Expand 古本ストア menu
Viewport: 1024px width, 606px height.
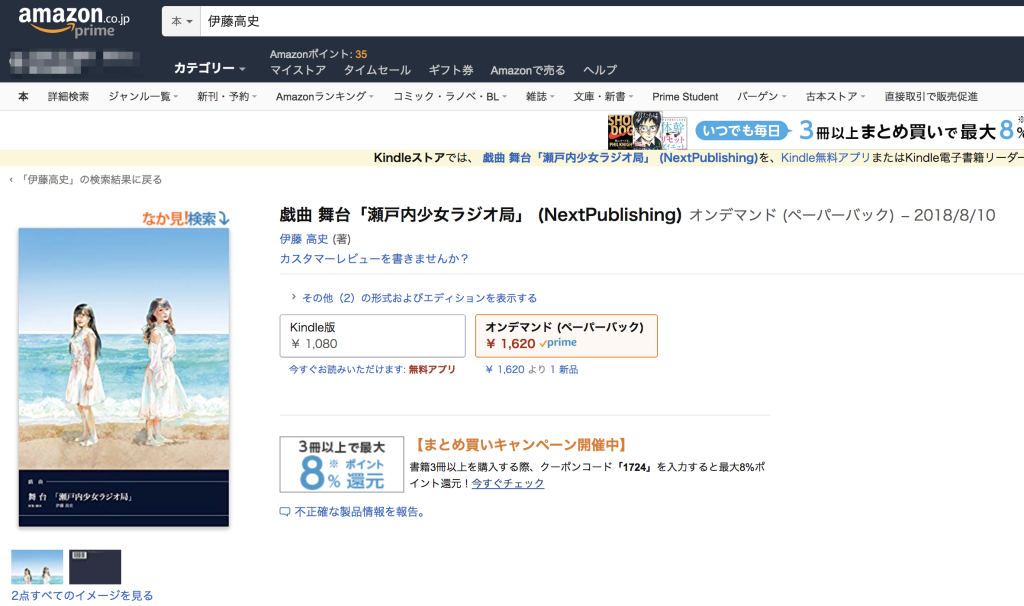click(835, 97)
